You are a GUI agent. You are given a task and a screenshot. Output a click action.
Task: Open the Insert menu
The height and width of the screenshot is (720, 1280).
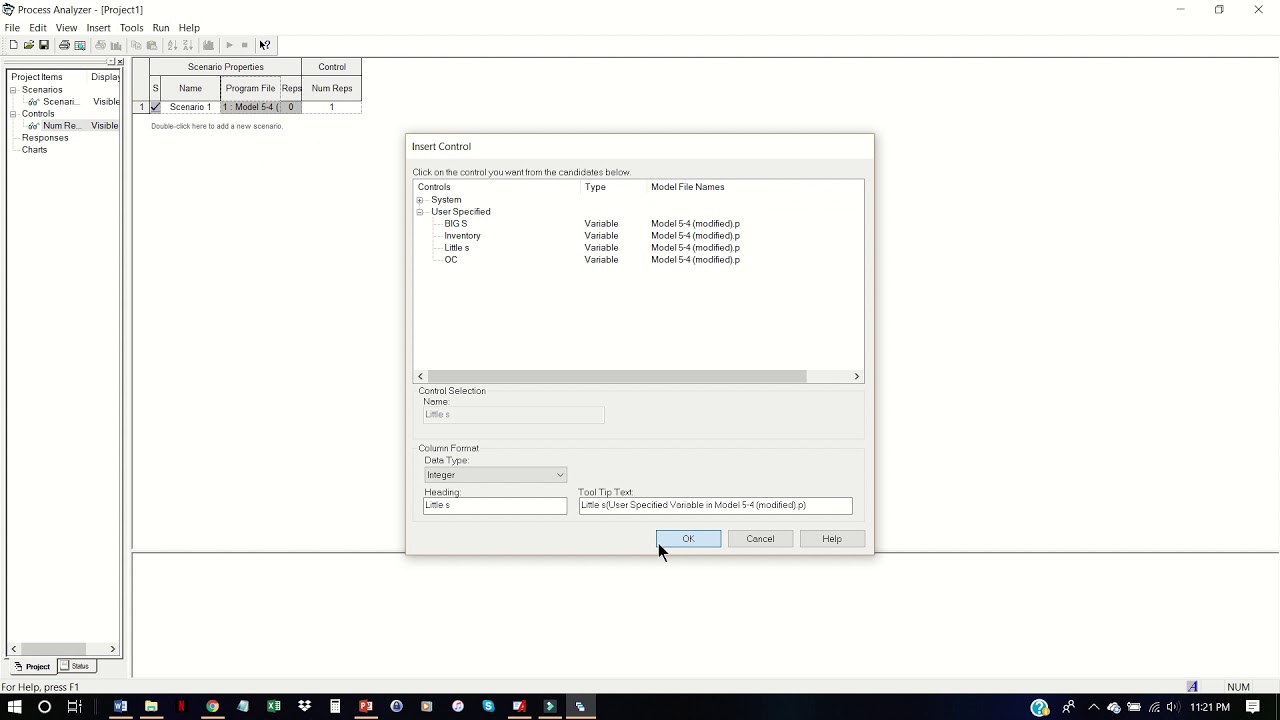(x=98, y=28)
